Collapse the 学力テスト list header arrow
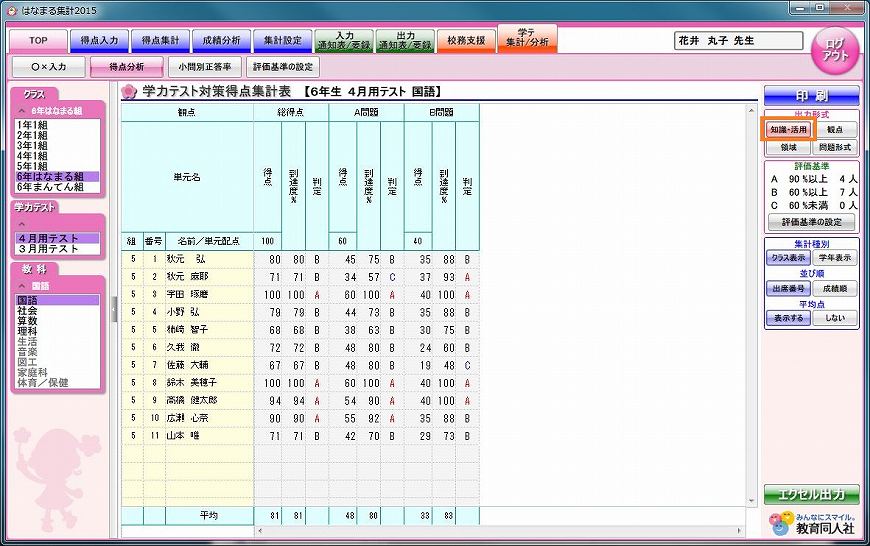This screenshot has height=546, width=870. (x=22, y=224)
